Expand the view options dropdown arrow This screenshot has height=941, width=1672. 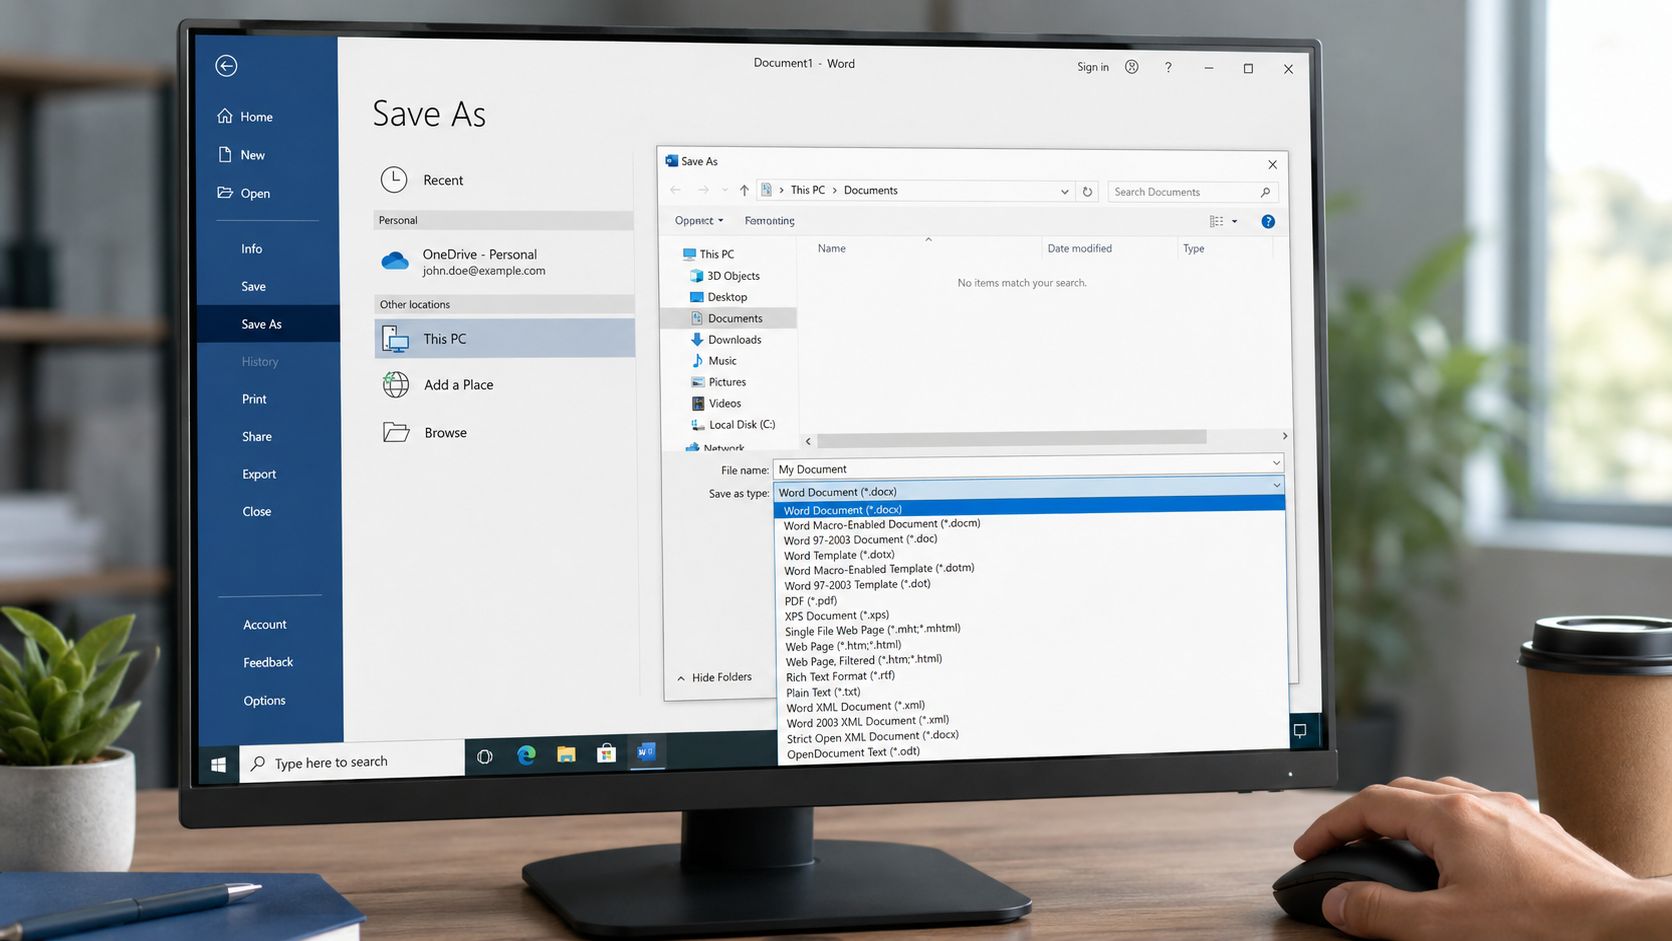1235,222
